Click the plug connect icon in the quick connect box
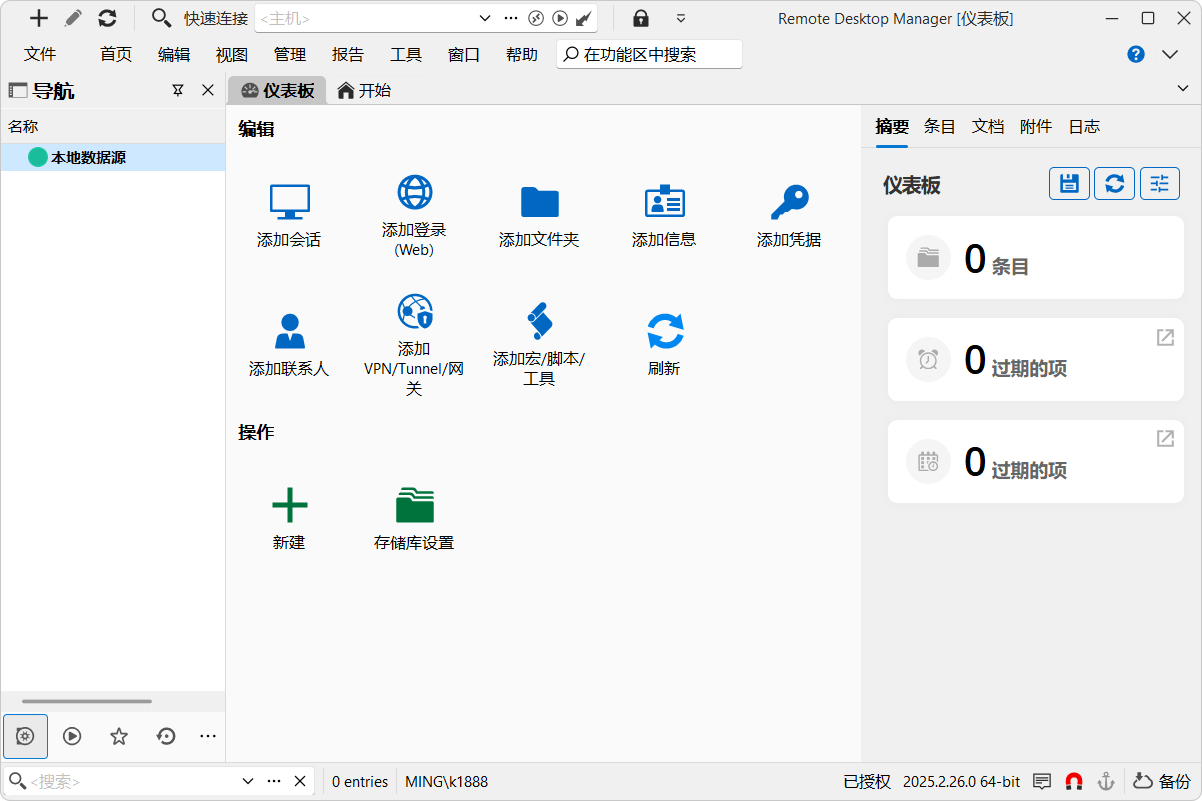This screenshot has width=1202, height=801. (x=585, y=18)
